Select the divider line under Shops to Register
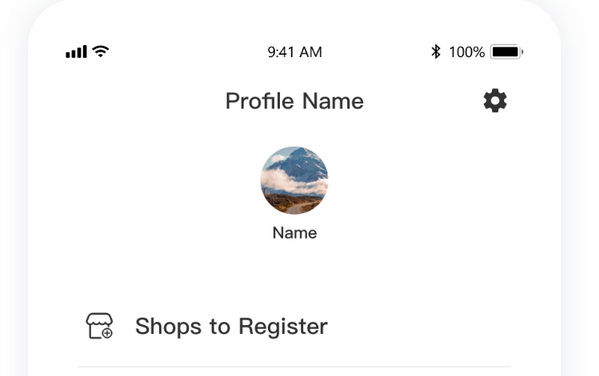The width and height of the screenshot is (599, 376). click(x=294, y=366)
